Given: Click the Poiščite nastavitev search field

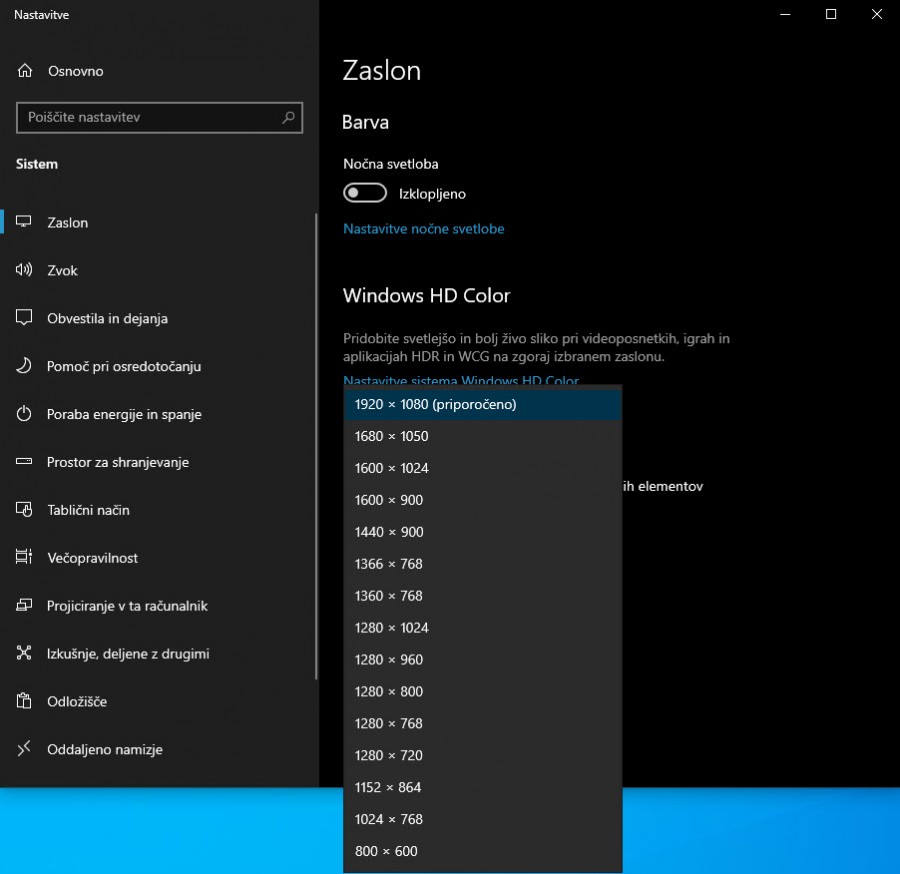Looking at the screenshot, I should [150, 118].
